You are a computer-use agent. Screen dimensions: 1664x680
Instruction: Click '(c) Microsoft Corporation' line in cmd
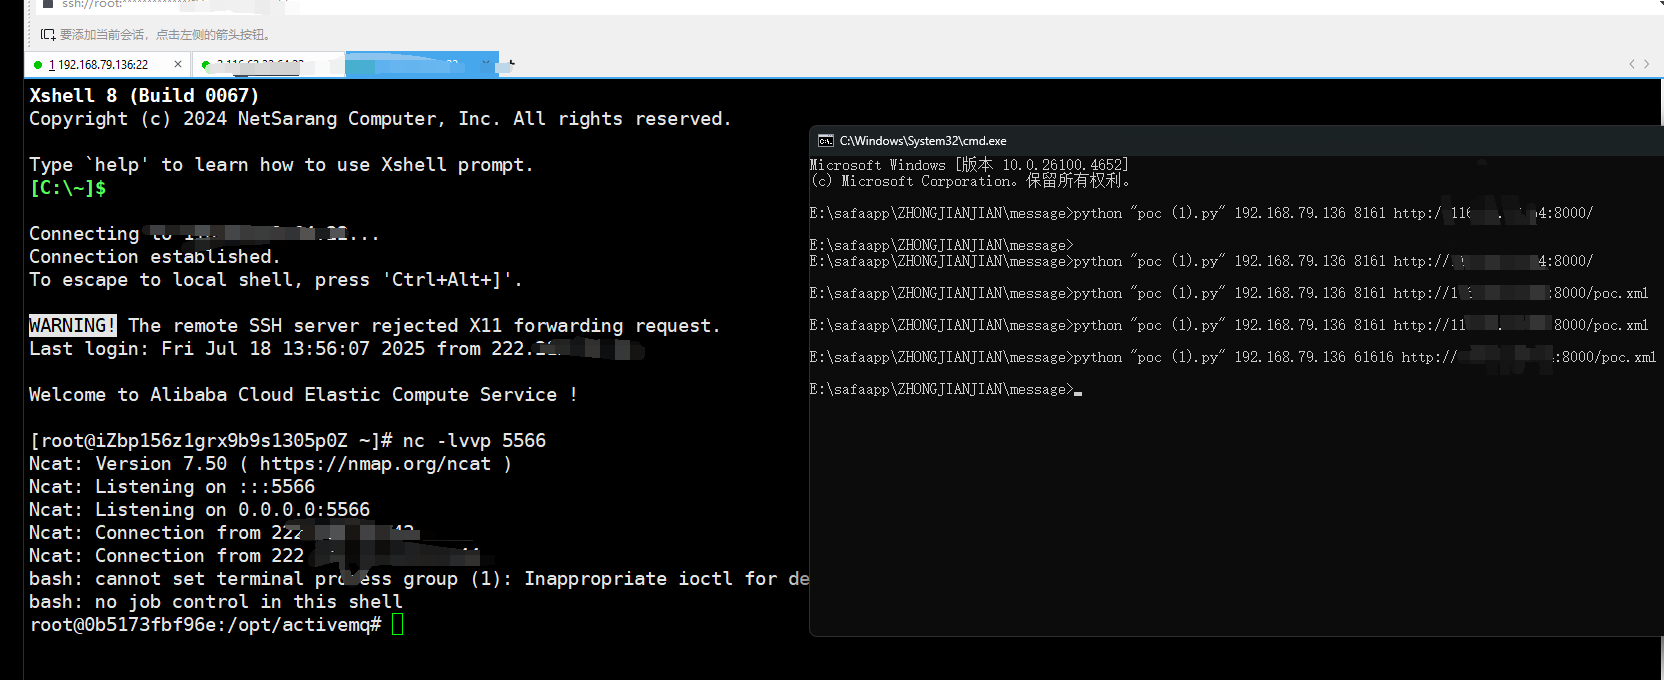tap(970, 181)
